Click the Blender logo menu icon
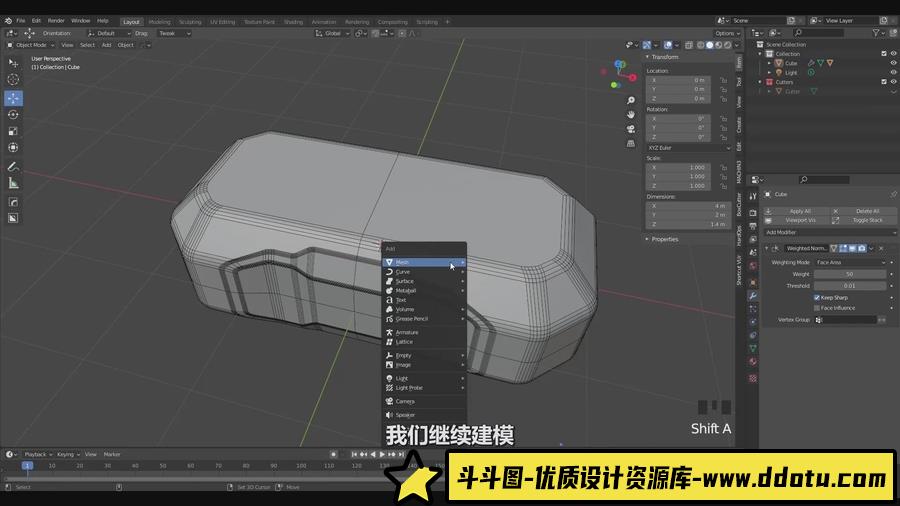This screenshot has width=900, height=506. pyautogui.click(x=8, y=21)
